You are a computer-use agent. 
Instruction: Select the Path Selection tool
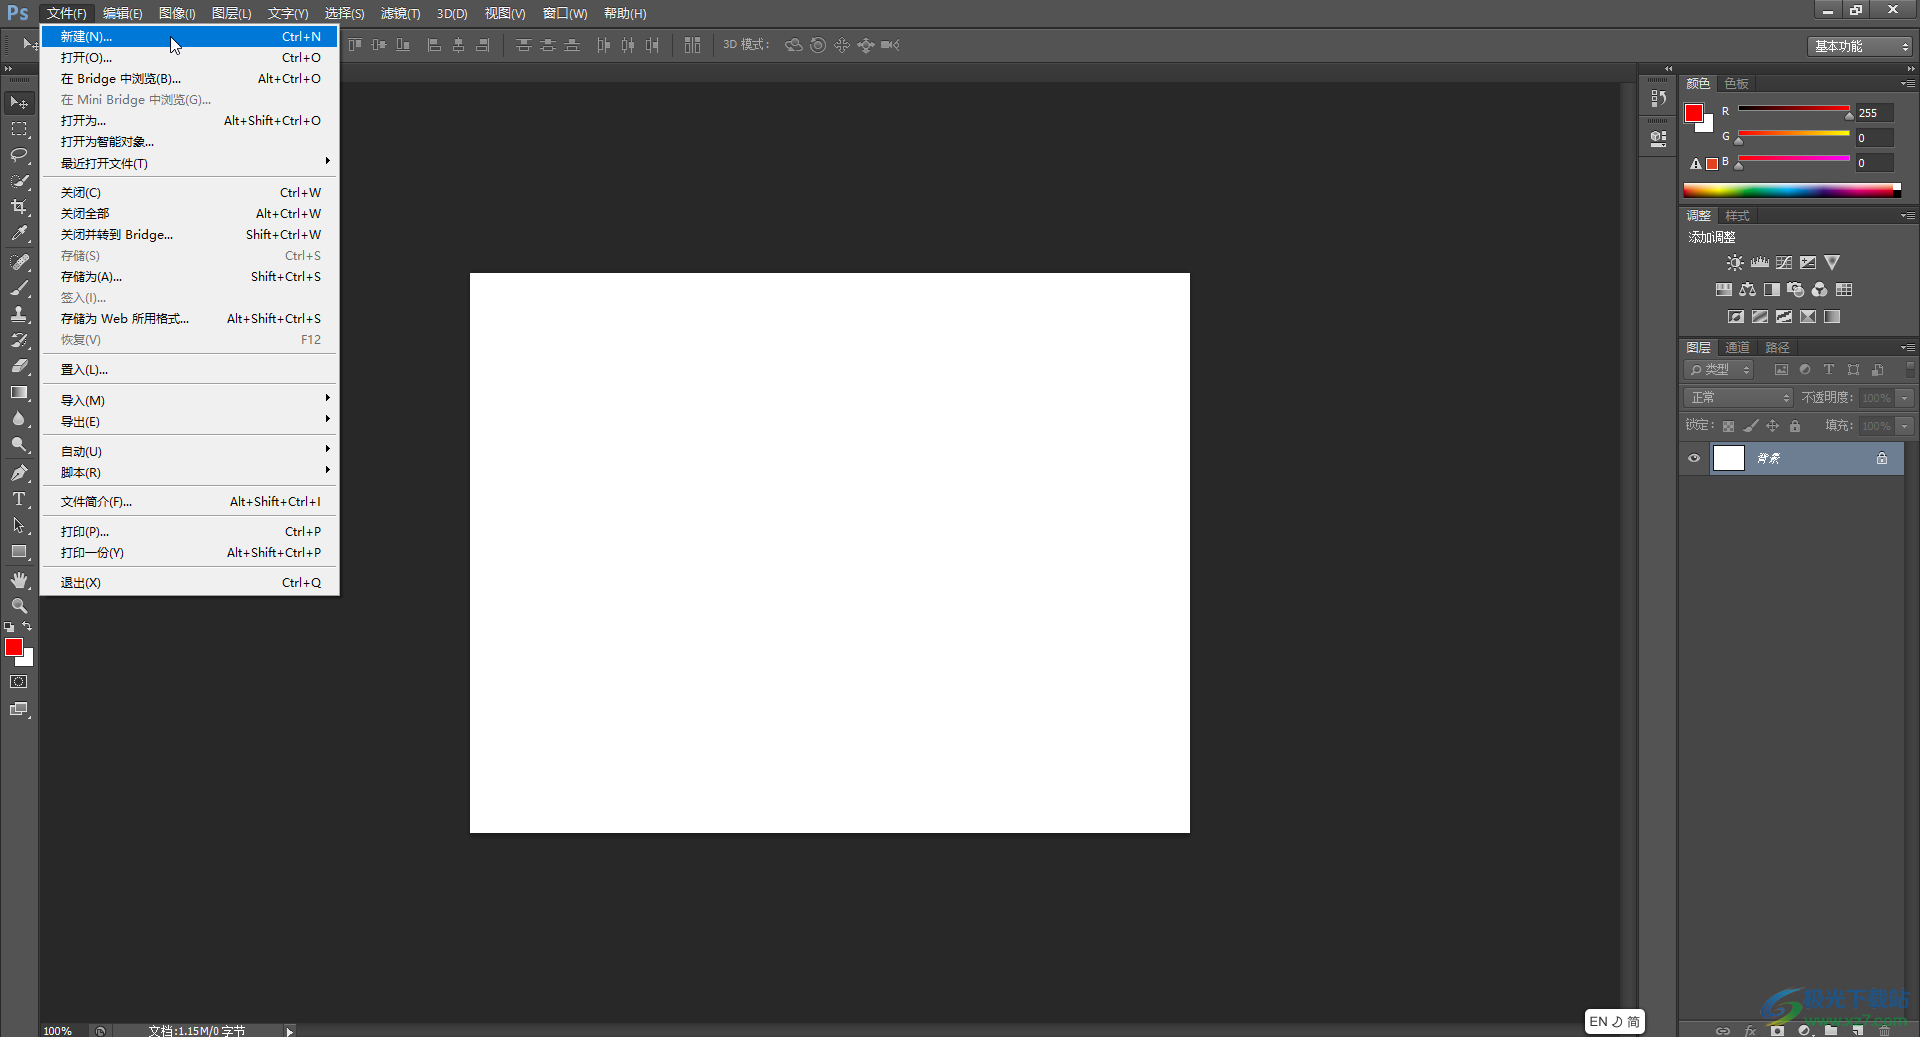point(19,525)
